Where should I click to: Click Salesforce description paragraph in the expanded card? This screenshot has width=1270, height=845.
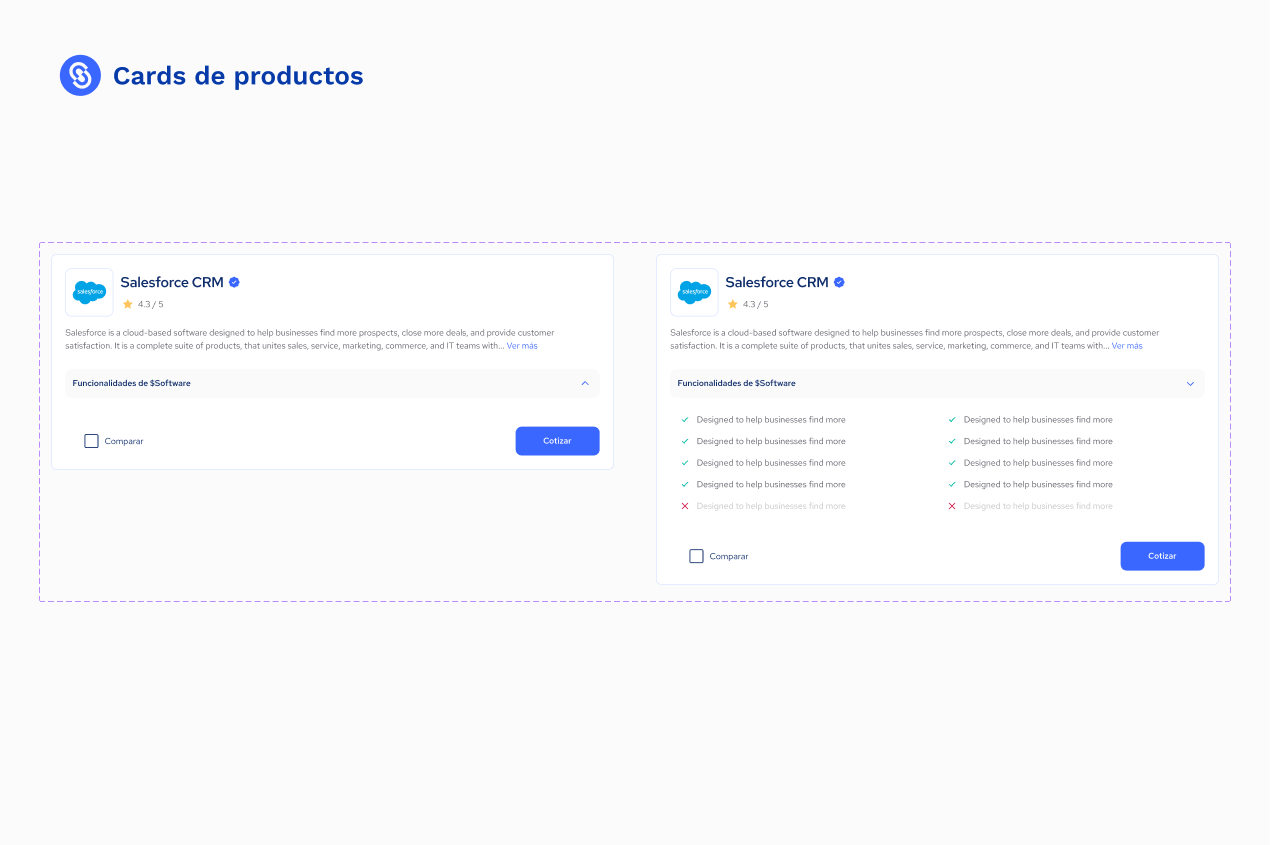915,339
